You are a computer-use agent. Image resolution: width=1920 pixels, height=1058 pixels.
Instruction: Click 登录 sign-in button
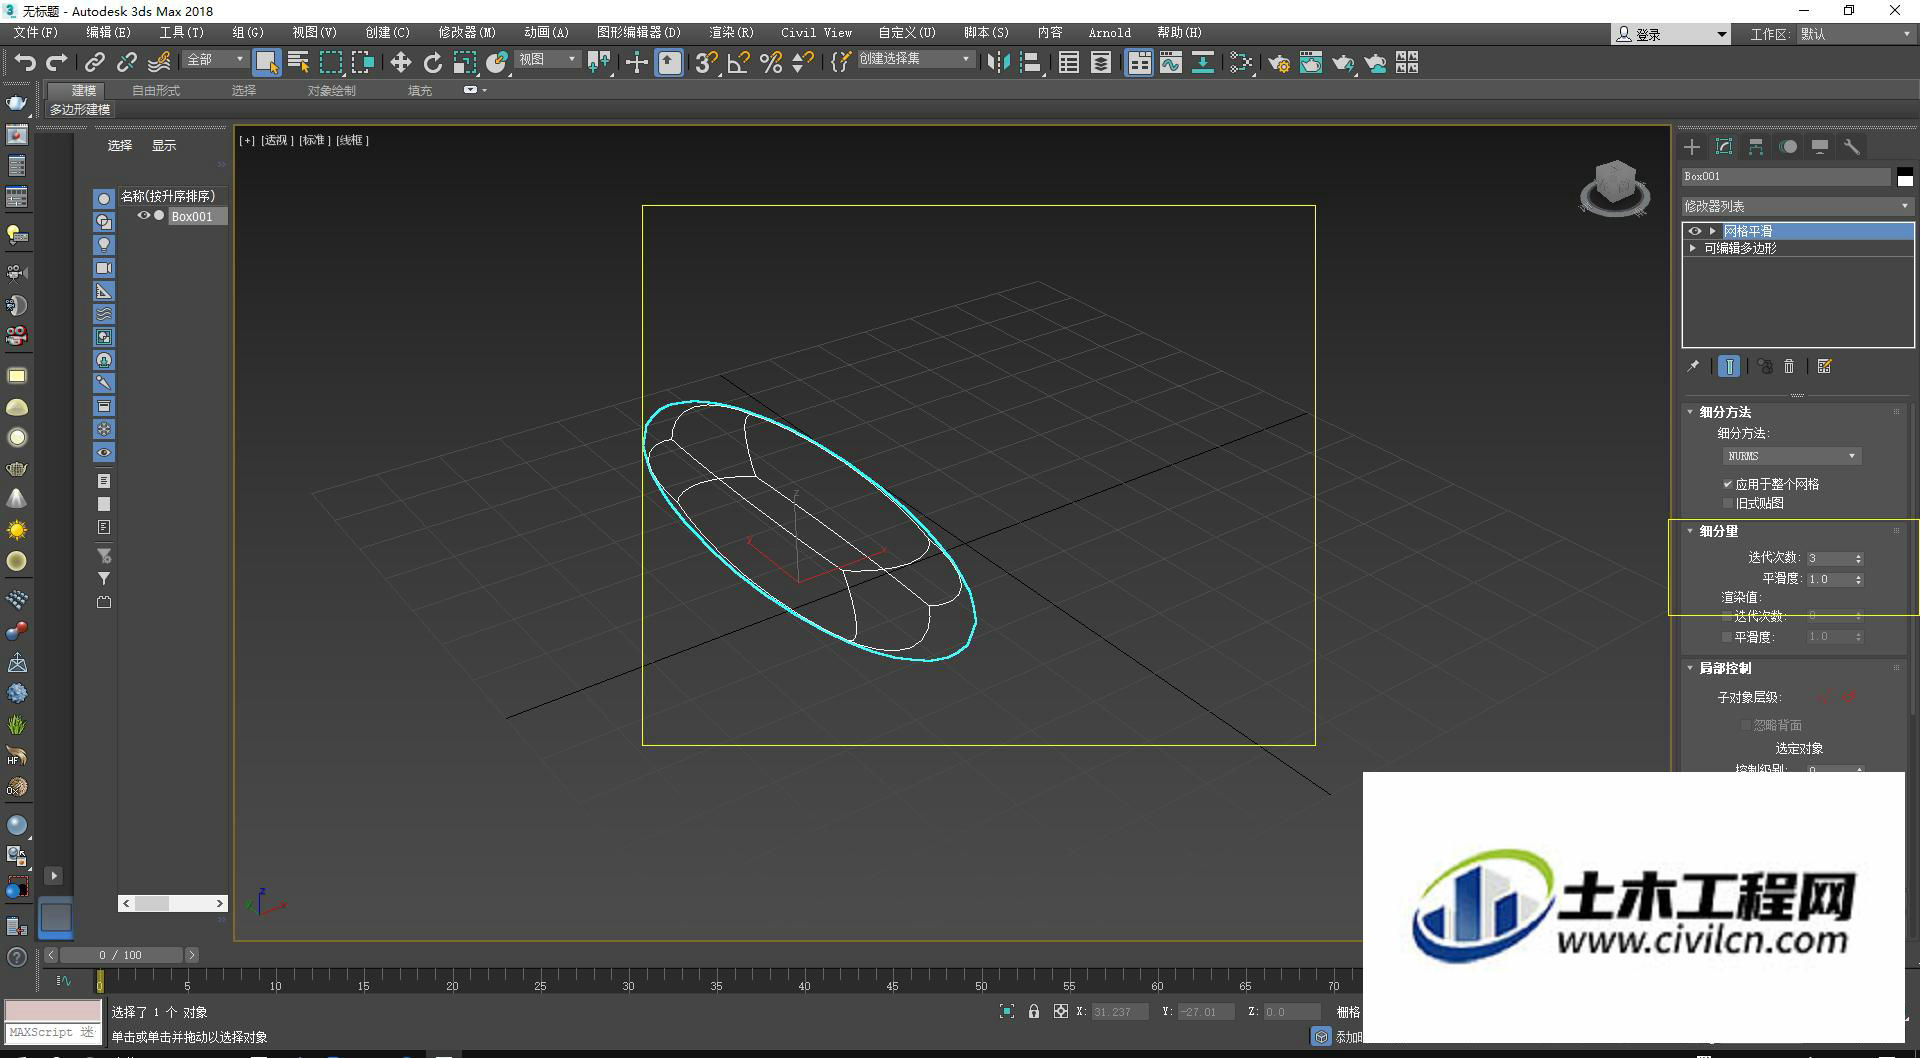point(1671,34)
